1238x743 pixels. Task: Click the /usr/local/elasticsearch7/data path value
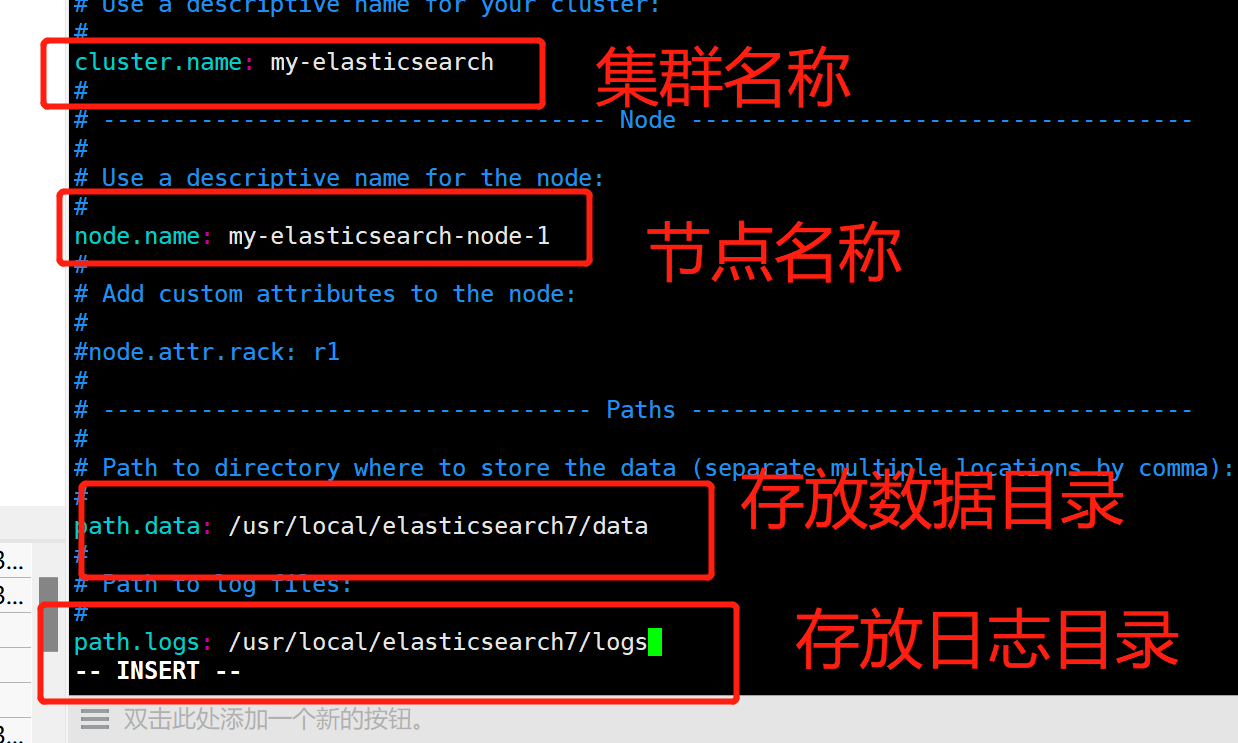[438, 526]
